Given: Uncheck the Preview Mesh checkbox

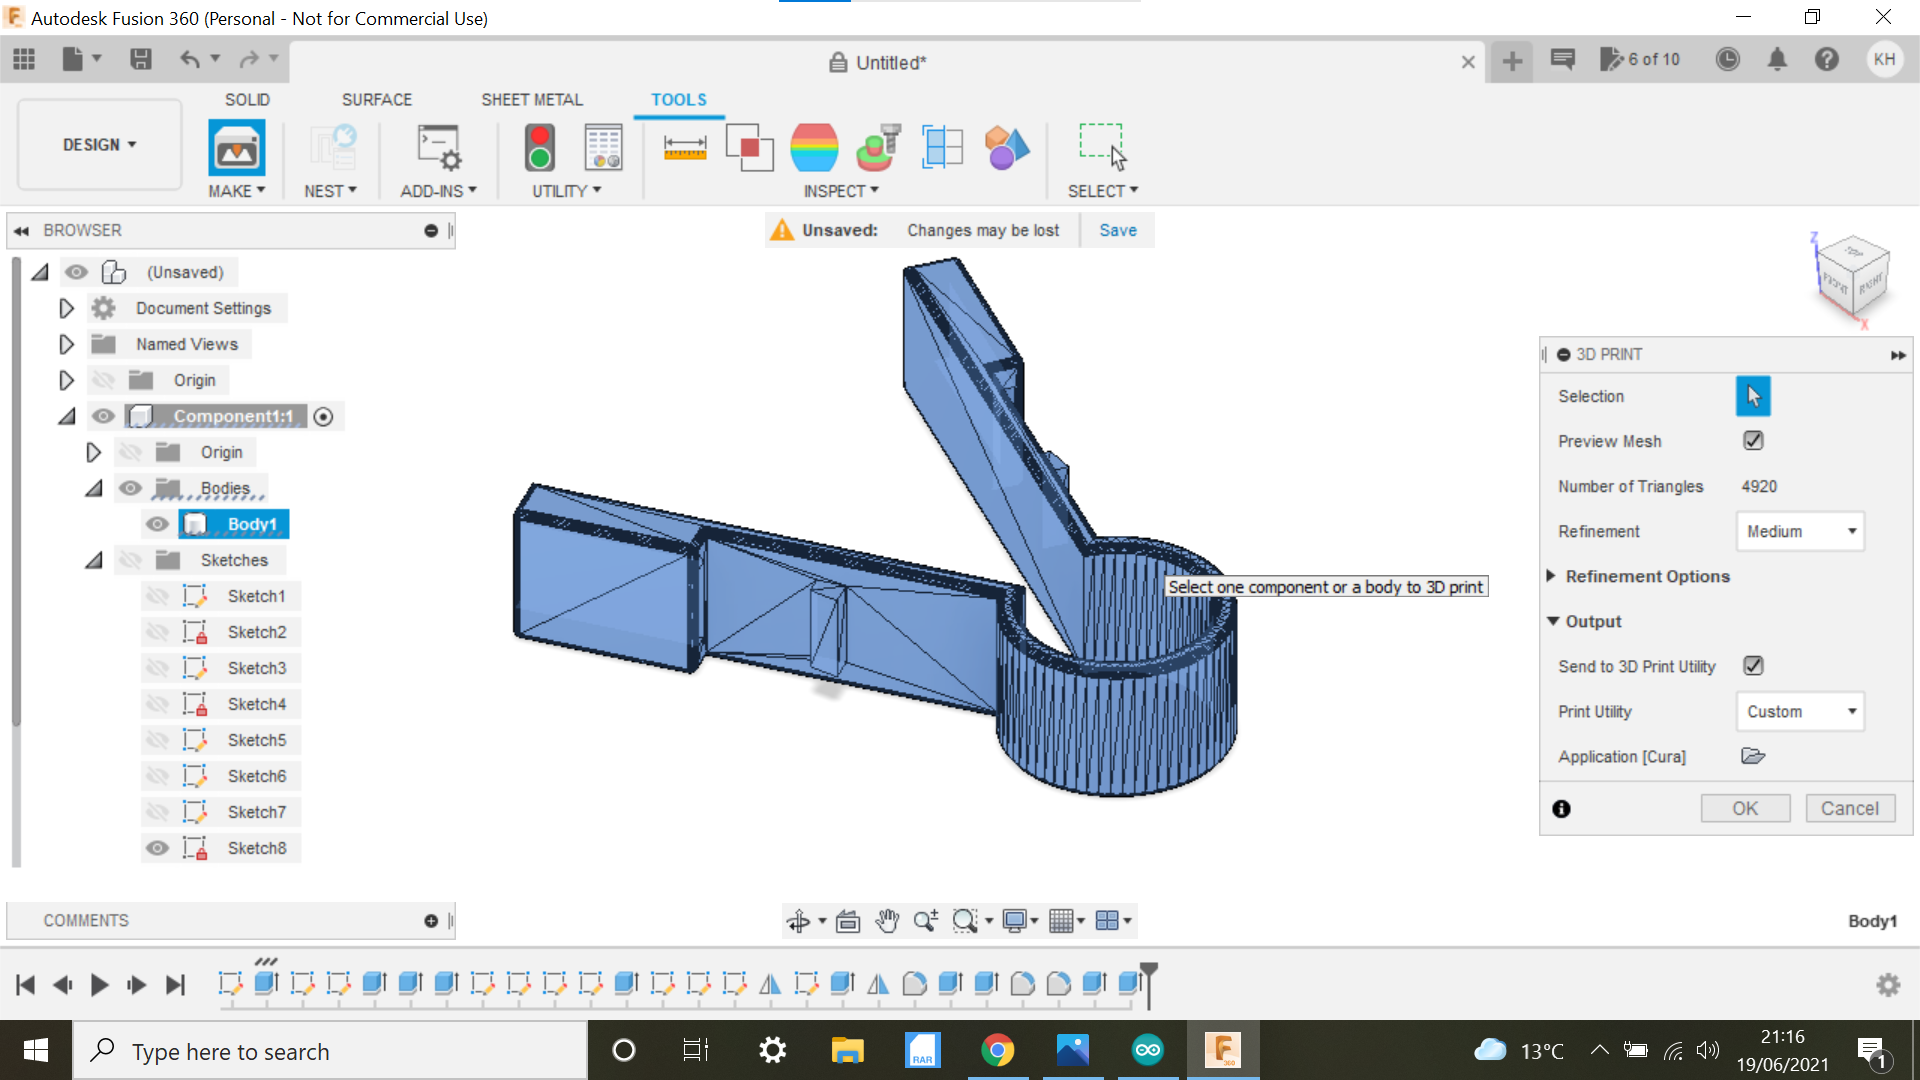Looking at the screenshot, I should (x=1753, y=441).
